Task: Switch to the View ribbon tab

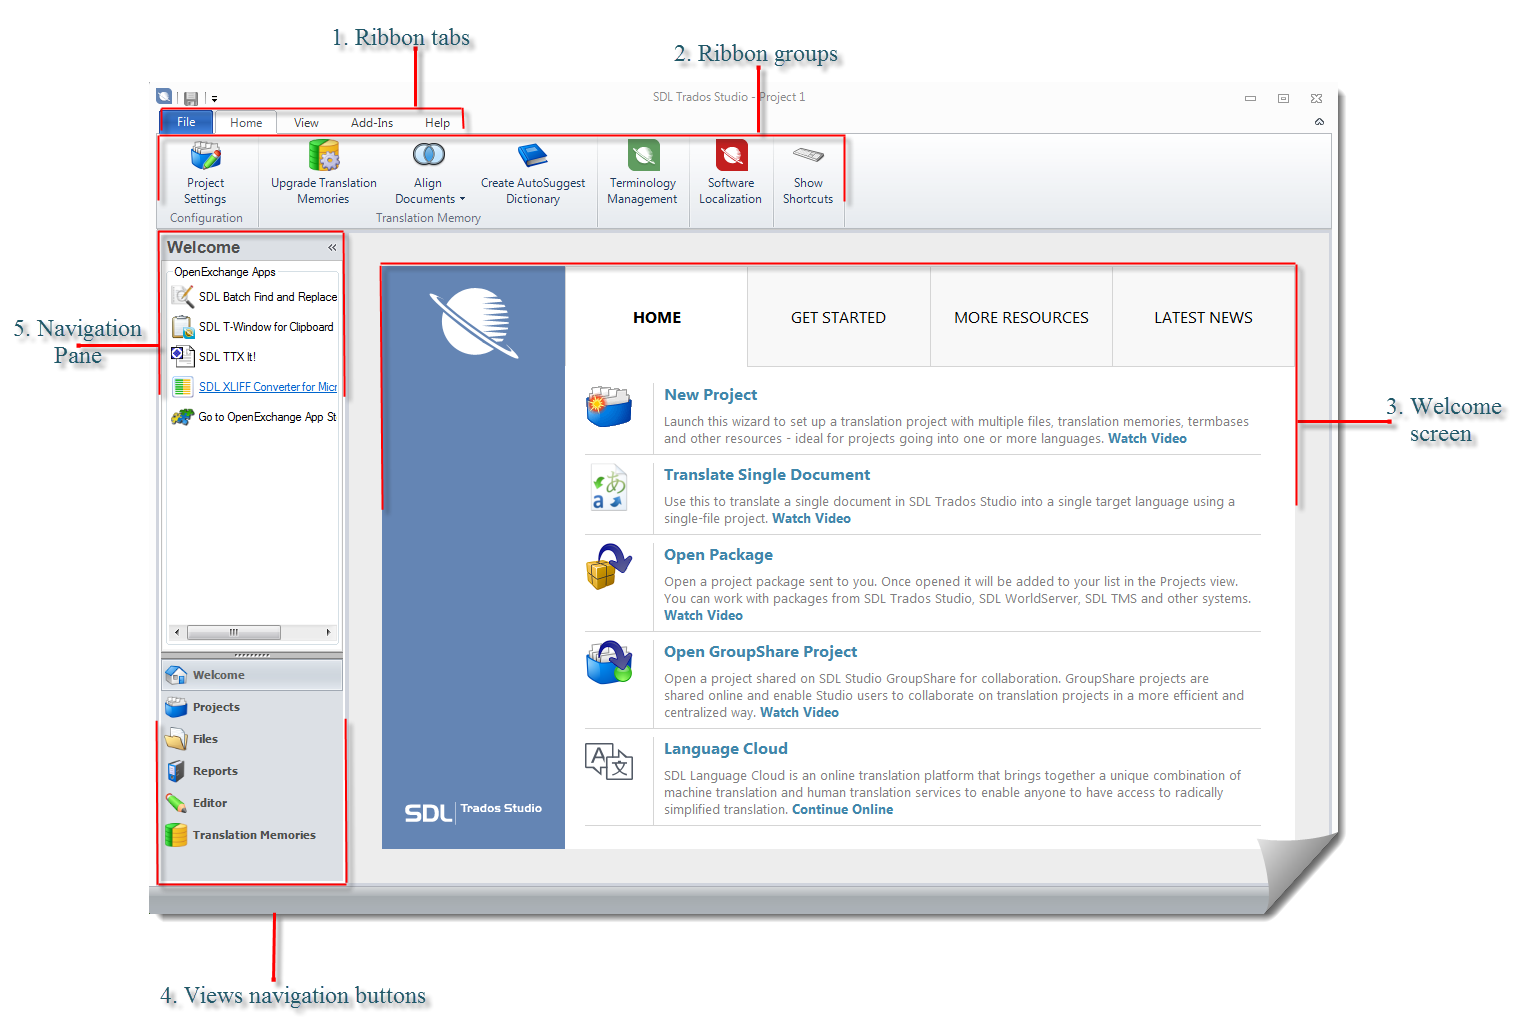Action: click(306, 123)
